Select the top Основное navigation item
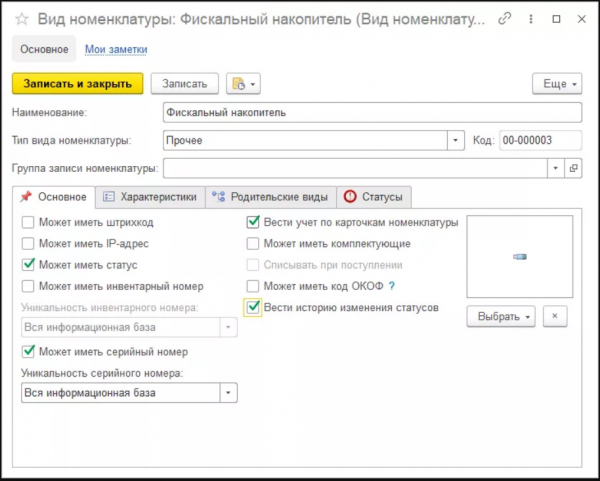Viewport: 600px width, 481px height. pos(44,49)
